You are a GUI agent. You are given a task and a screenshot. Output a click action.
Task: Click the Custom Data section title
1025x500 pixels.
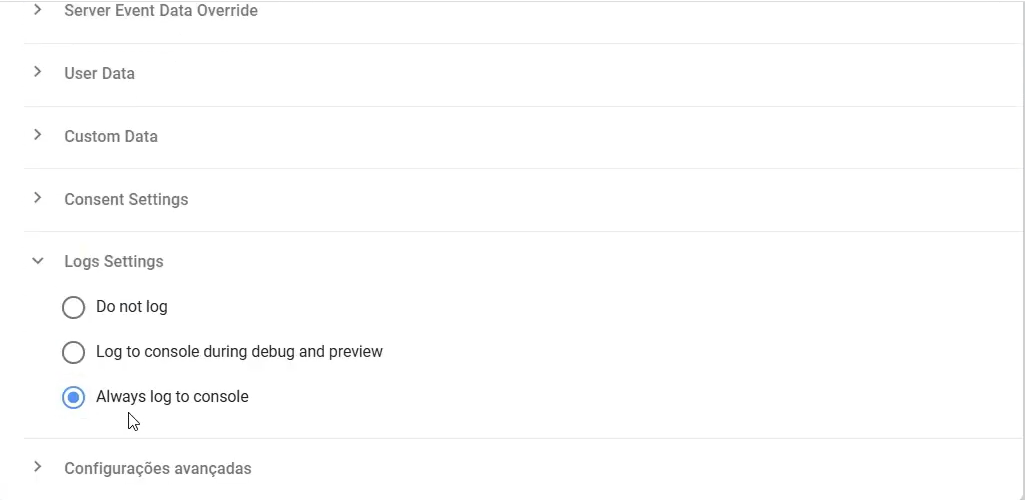click(111, 137)
